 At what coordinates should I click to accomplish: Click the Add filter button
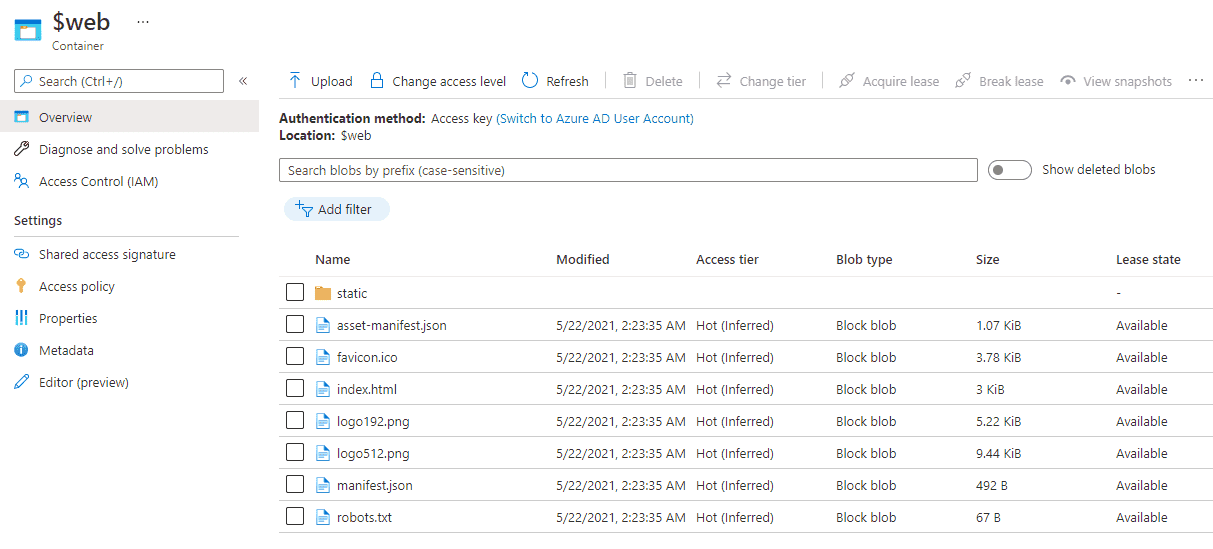click(x=337, y=209)
